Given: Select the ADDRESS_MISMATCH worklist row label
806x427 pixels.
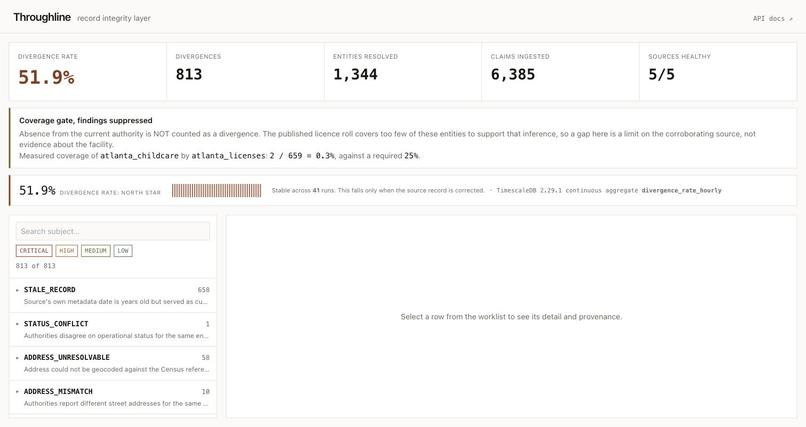Looking at the screenshot, I should point(58,391).
